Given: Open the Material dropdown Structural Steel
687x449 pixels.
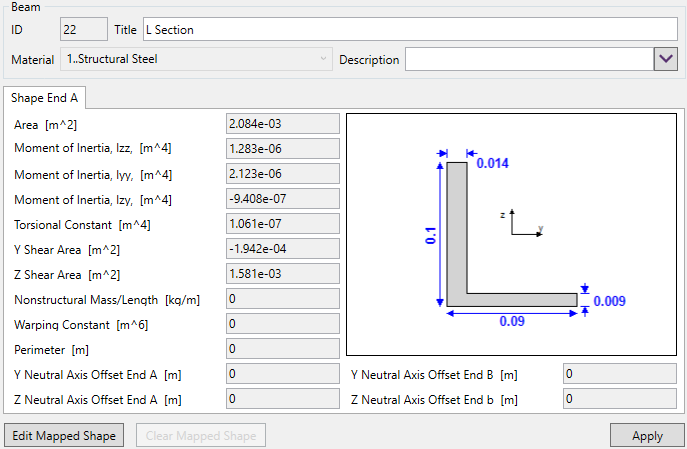Looking at the screenshot, I should click(196, 59).
